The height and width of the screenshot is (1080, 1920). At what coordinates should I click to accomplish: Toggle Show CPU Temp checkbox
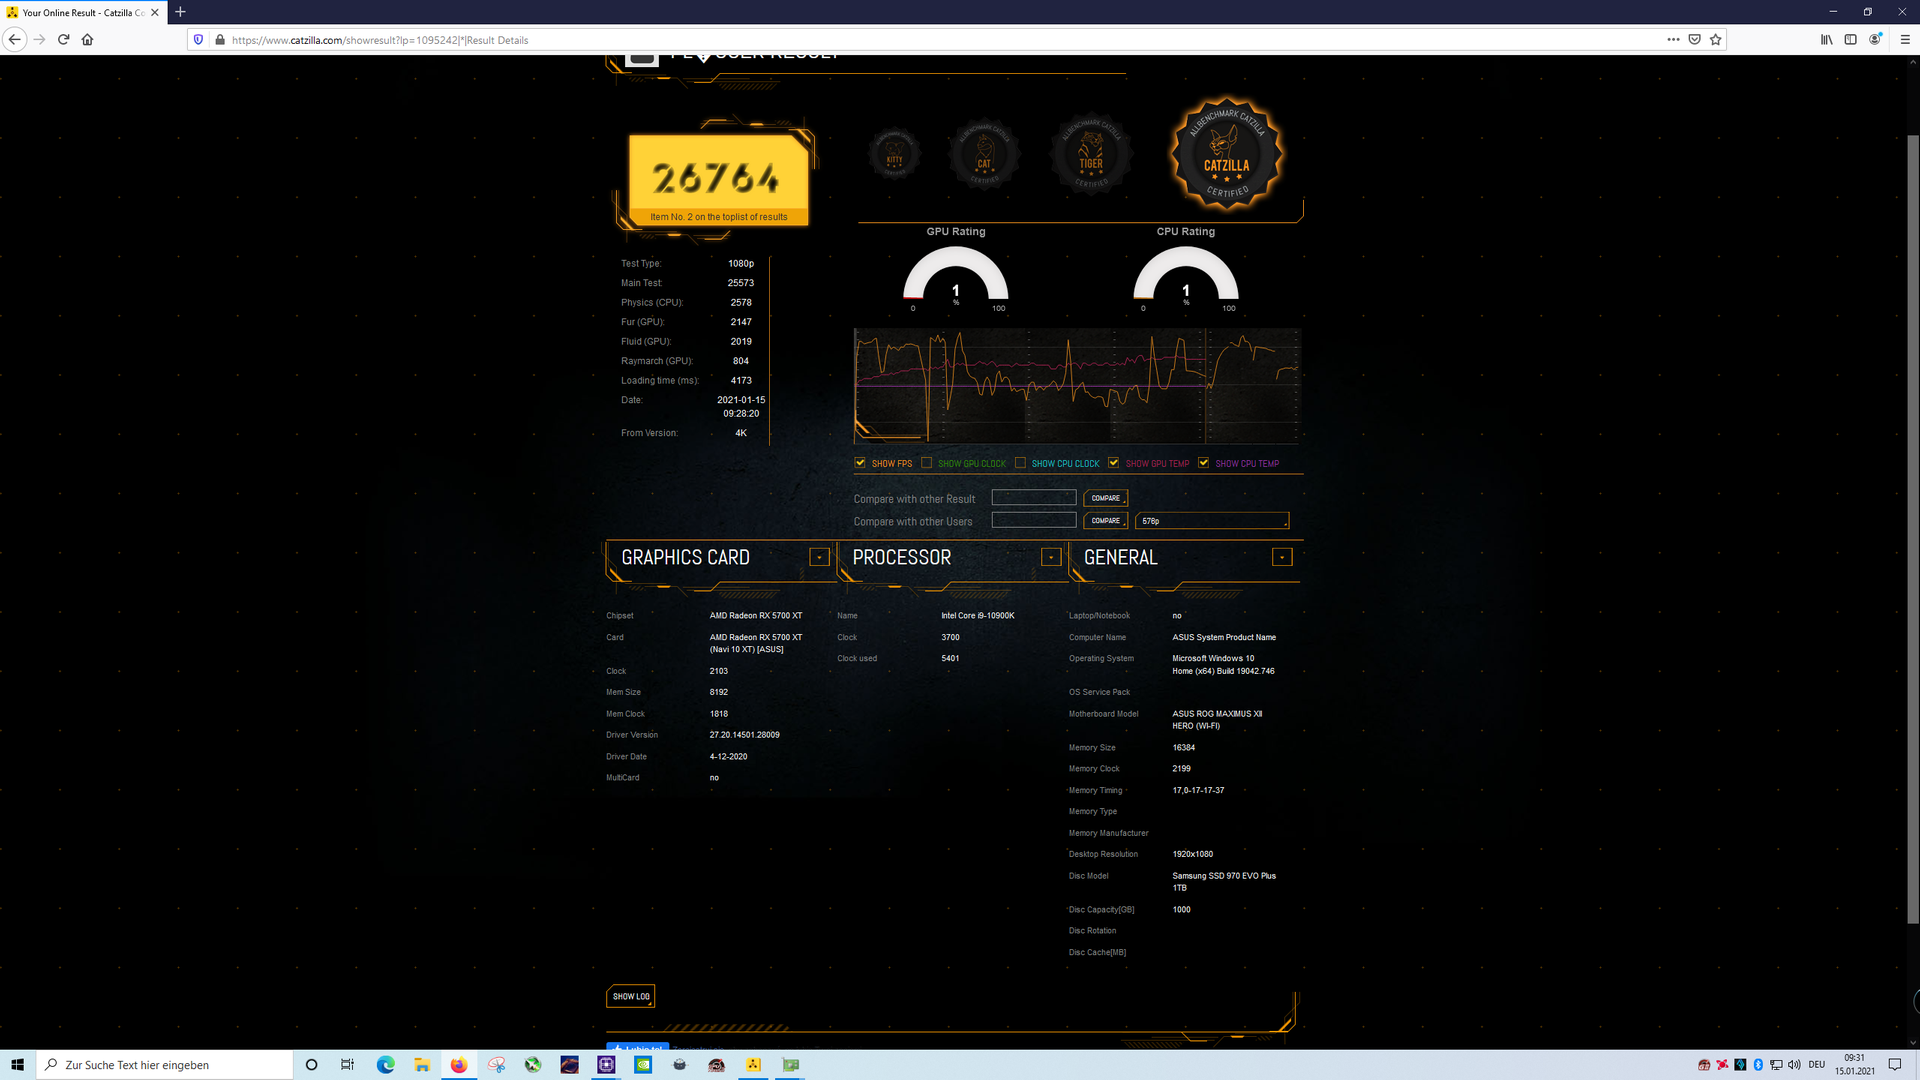coord(1203,463)
